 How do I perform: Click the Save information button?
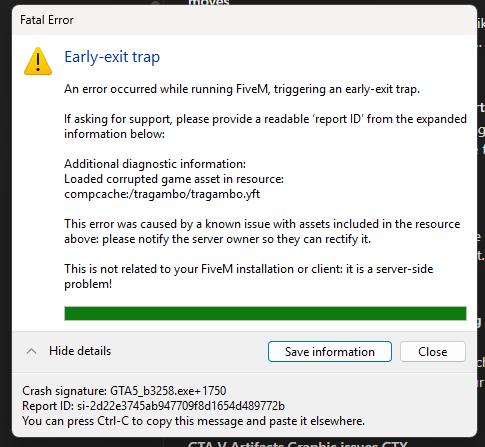click(x=330, y=352)
